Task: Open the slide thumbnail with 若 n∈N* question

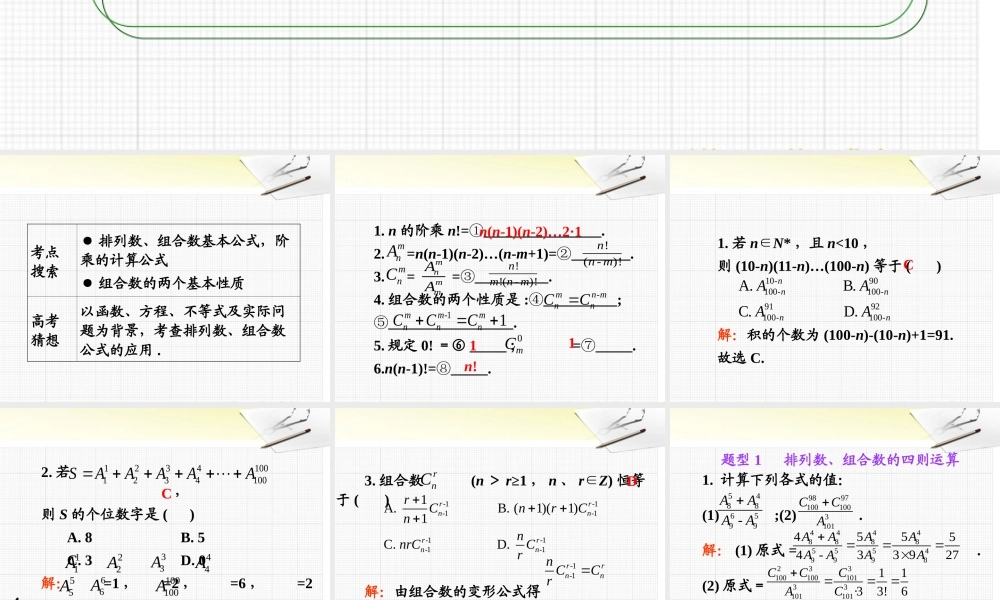Action: pos(835,279)
